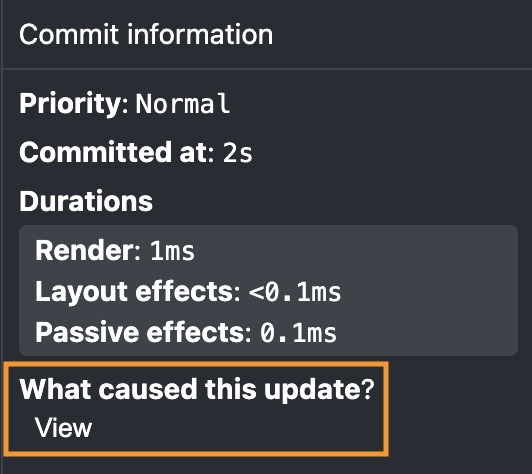Click the question mark after "update"

(368, 389)
